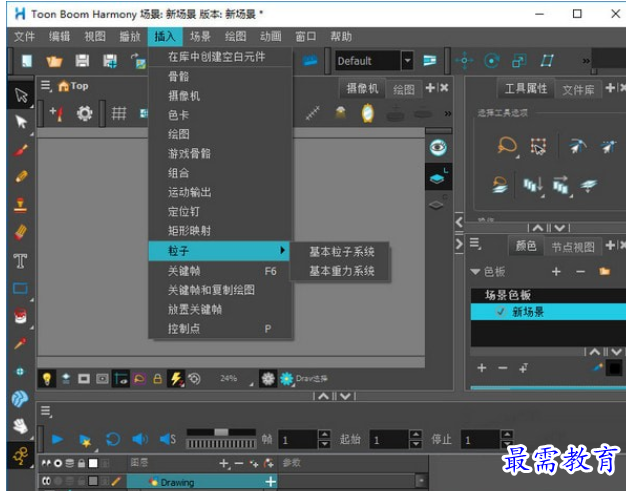Screen dimensions: 626x491
Task: Select the Hand grabber tool
Action: click(x=21, y=426)
